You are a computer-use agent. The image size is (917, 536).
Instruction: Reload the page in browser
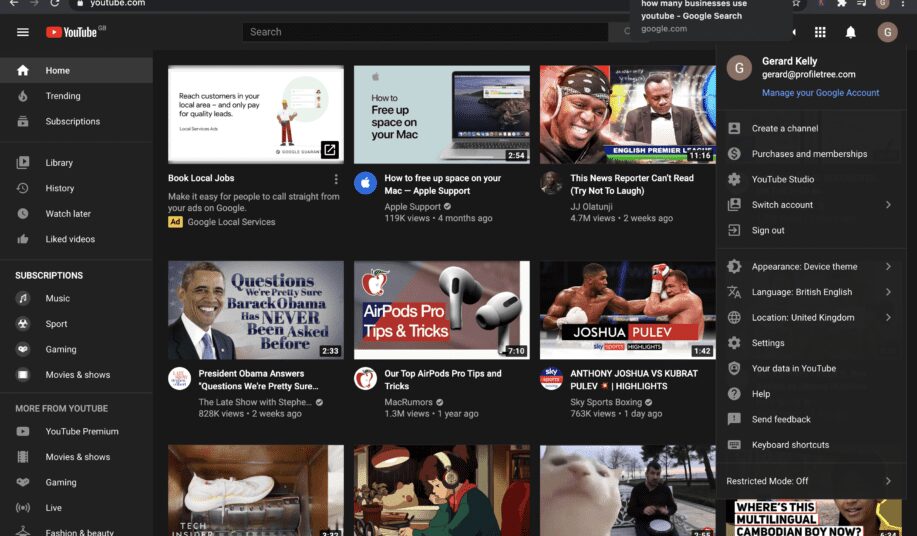[55, 3]
